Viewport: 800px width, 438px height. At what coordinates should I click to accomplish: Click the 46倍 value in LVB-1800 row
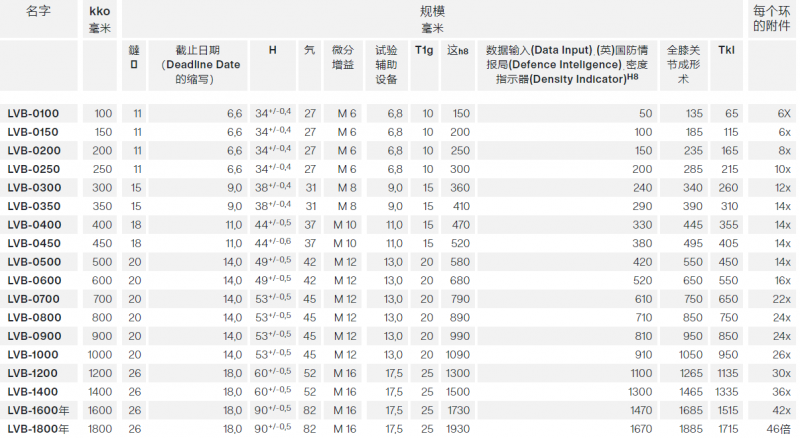click(779, 429)
